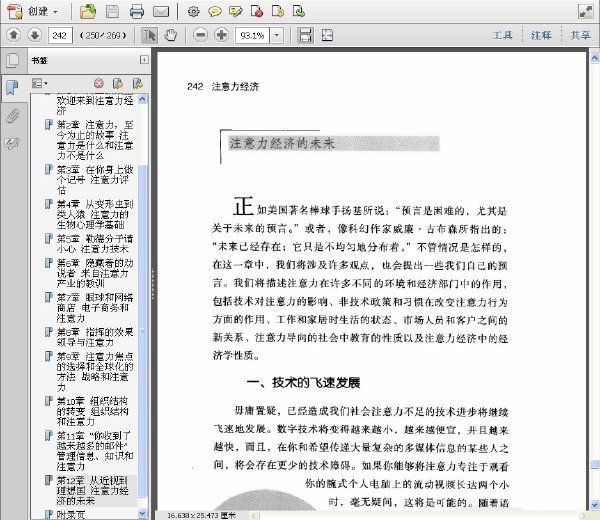Zoom in with plus button
The image size is (600, 520).
click(x=221, y=35)
